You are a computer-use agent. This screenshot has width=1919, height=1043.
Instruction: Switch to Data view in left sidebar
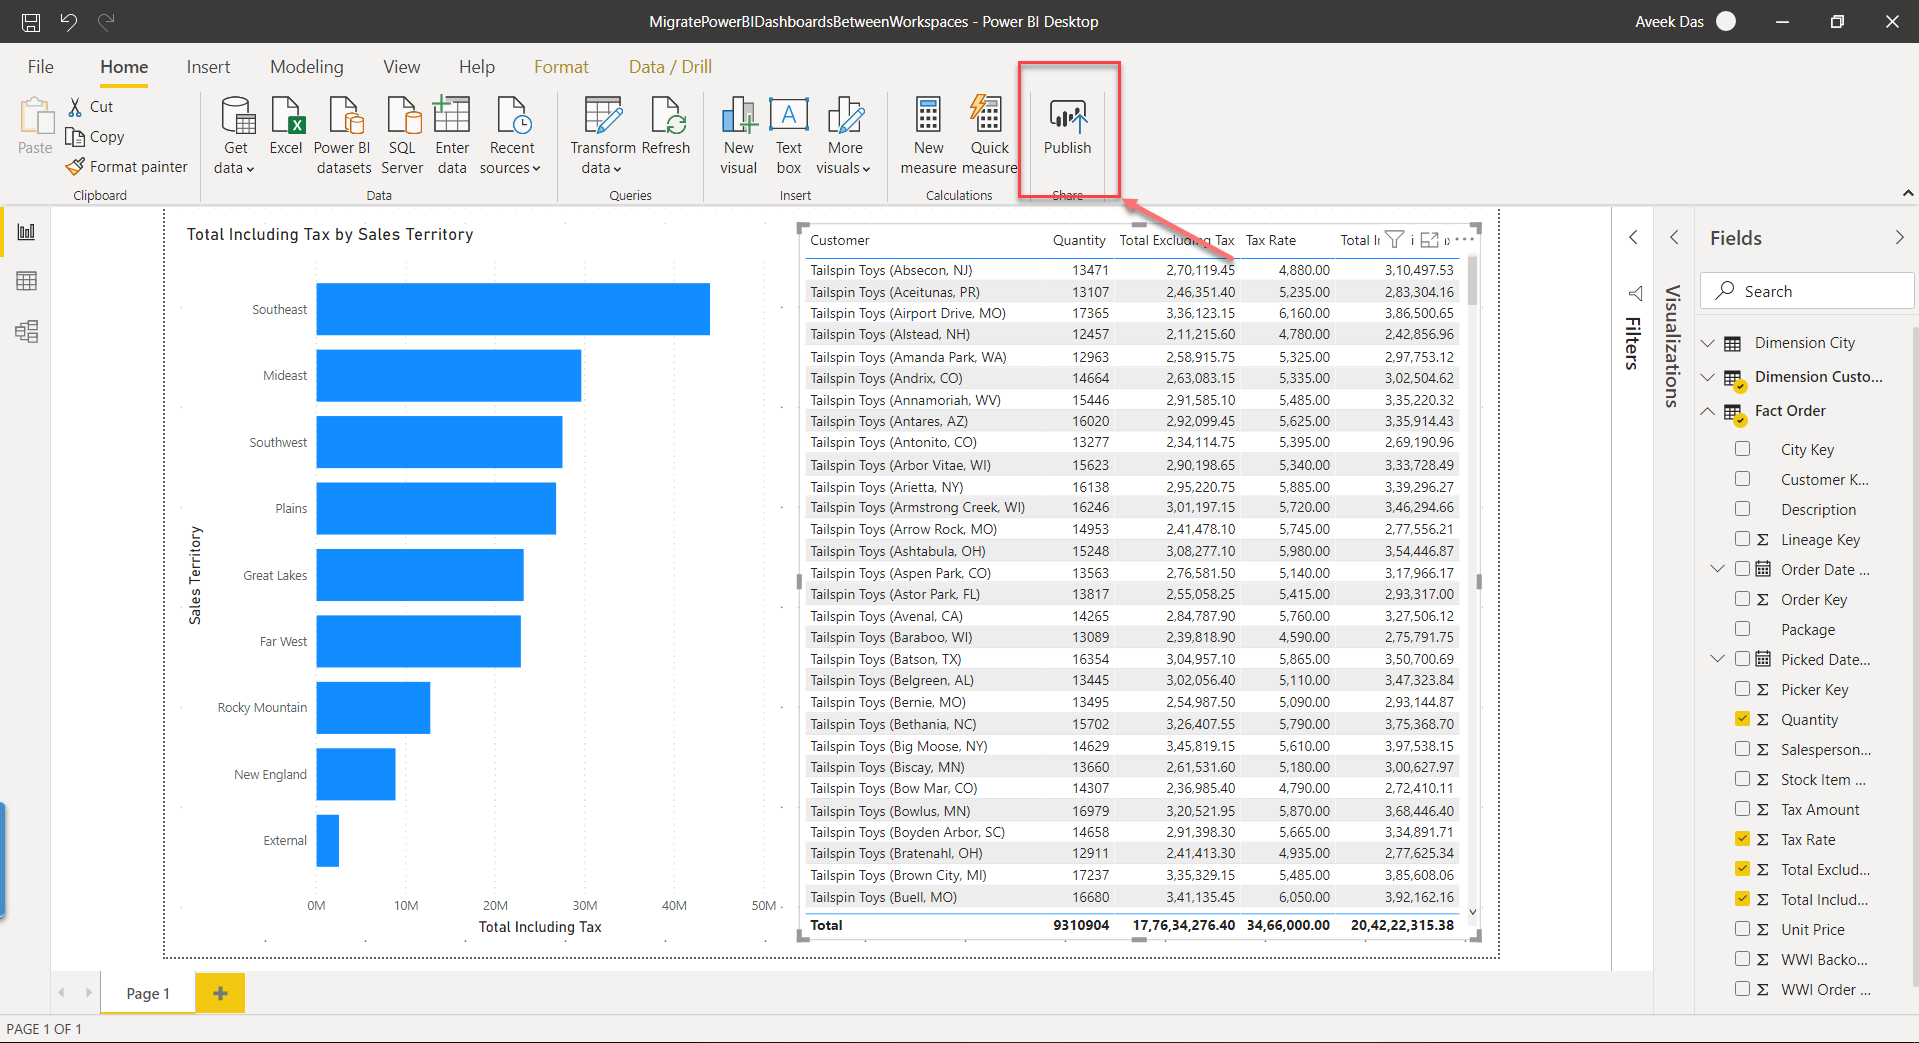26,281
